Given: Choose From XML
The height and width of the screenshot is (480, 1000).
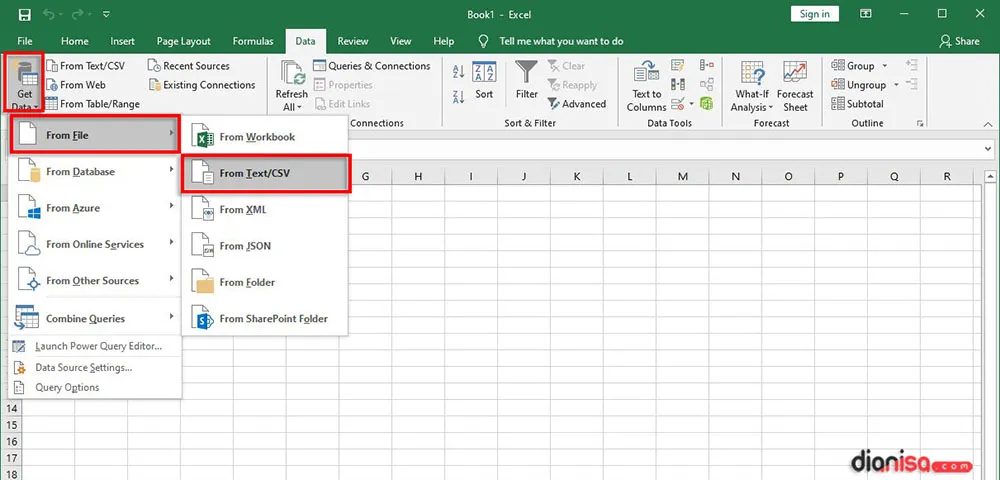Looking at the screenshot, I should pos(265,210).
